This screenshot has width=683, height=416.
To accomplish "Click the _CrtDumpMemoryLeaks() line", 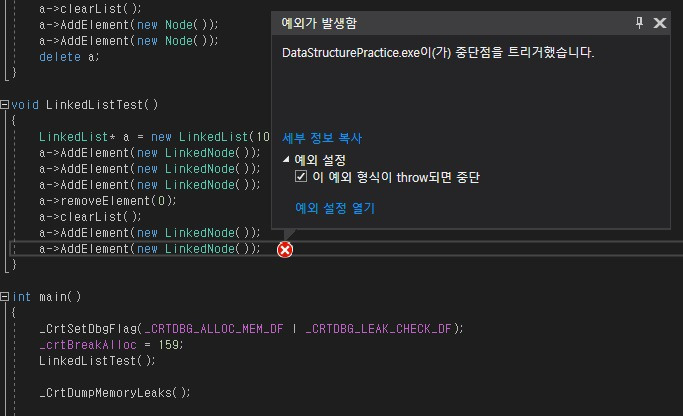I will click(x=115, y=392).
